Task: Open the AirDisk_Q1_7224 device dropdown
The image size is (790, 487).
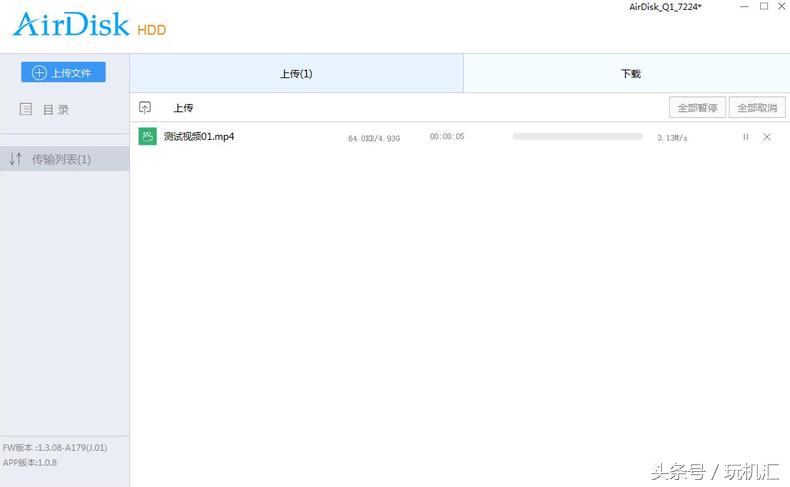Action: pos(665,7)
